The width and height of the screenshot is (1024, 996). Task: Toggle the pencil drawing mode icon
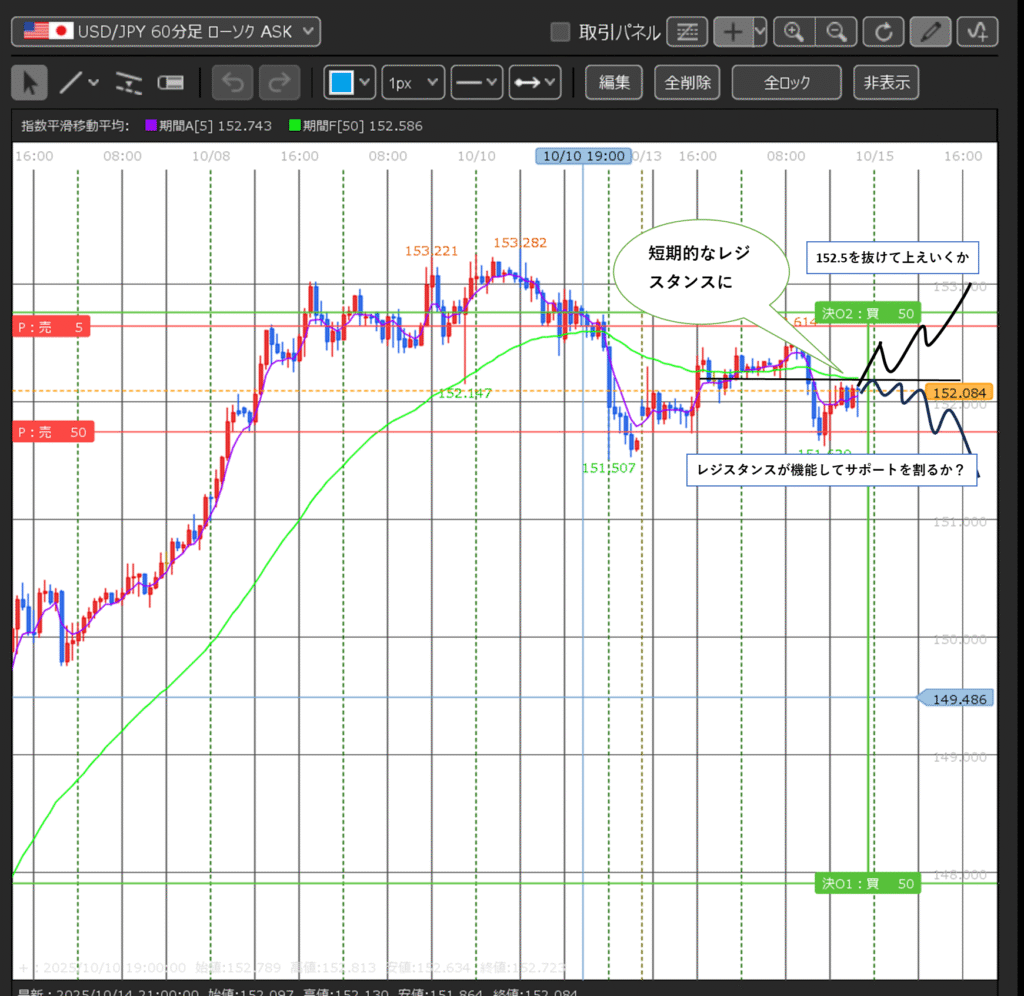point(931,32)
